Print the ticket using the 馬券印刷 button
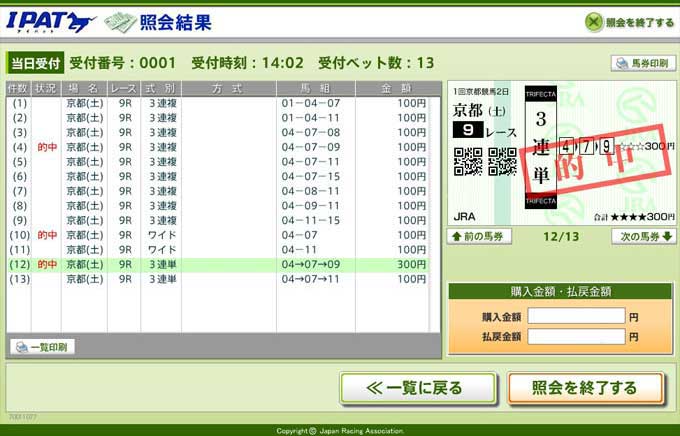The width and height of the screenshot is (680, 436). tap(641, 63)
